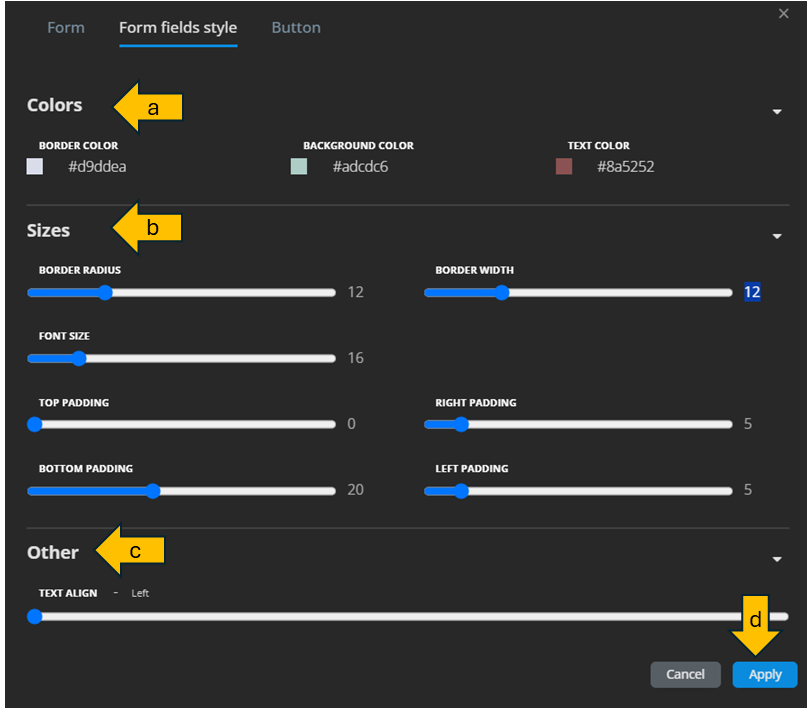Image resolution: width=809 pixels, height=714 pixels.
Task: Select the Form fields style tab
Action: (178, 28)
